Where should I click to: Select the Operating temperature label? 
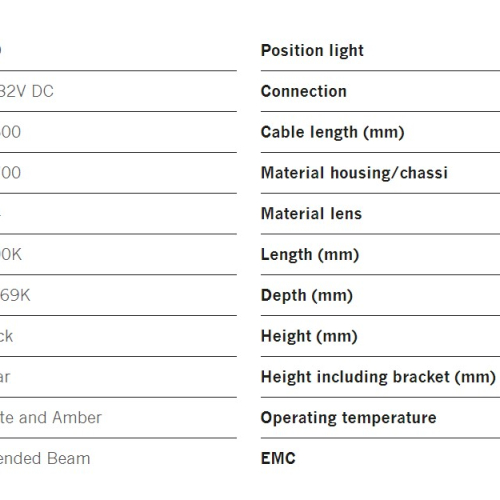pyautogui.click(x=349, y=418)
